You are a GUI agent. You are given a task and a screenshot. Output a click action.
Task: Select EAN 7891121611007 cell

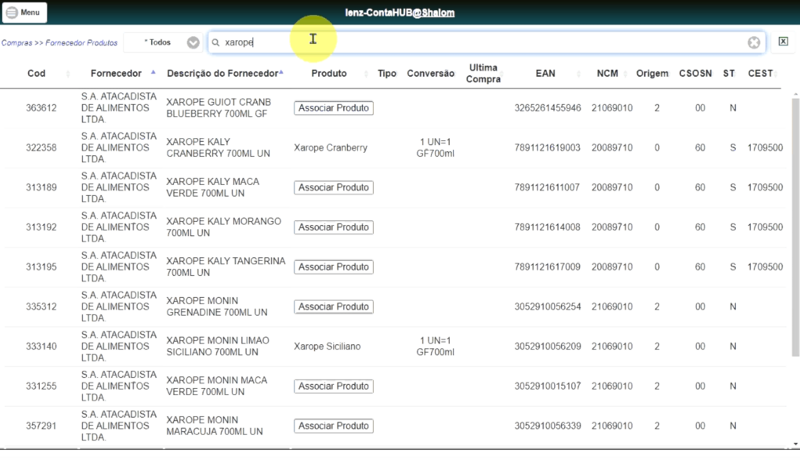(547, 188)
